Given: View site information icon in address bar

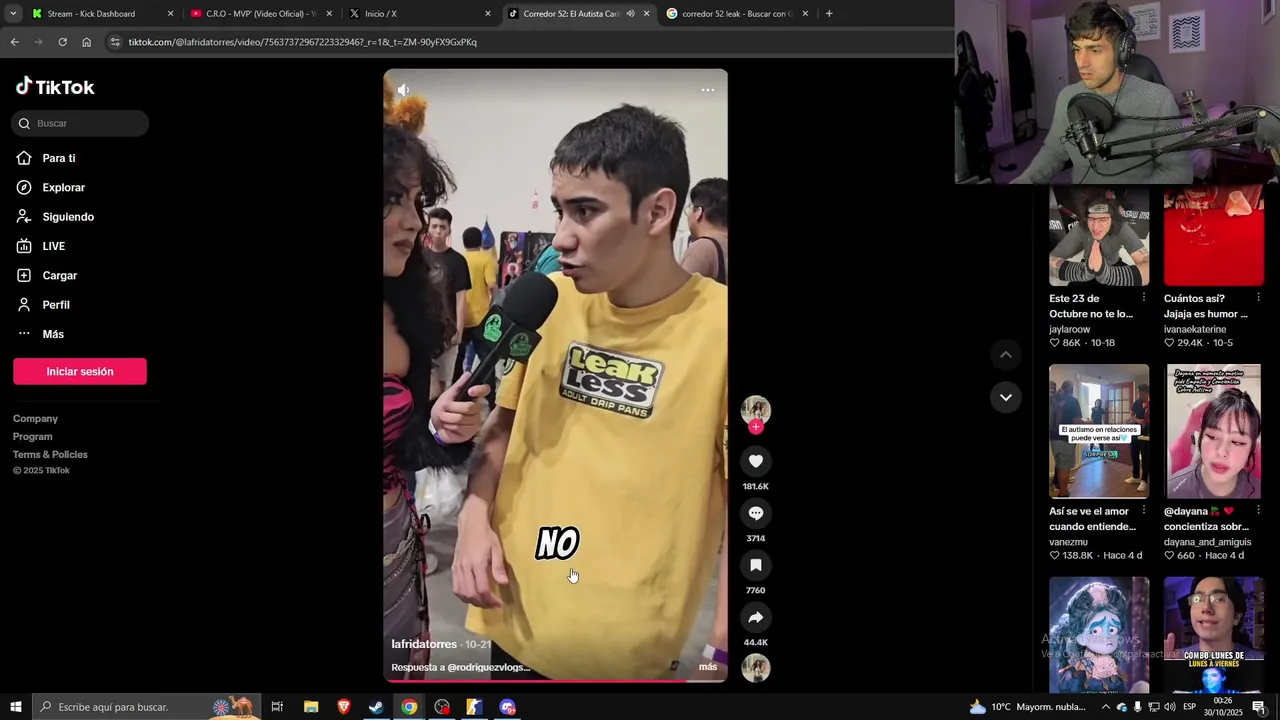Looking at the screenshot, I should (115, 42).
